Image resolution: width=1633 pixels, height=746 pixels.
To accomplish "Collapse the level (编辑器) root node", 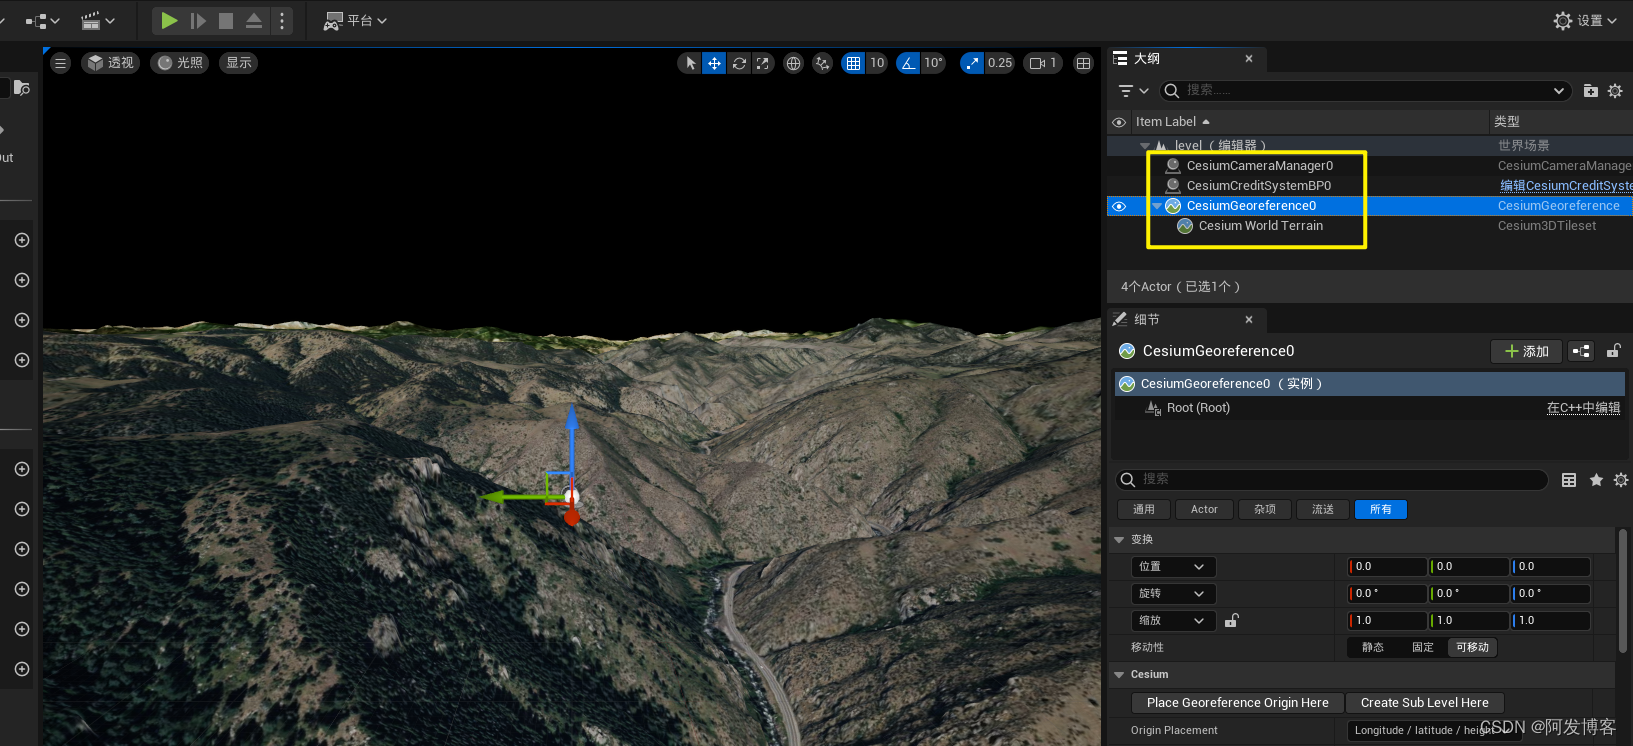I will 1145,146.
